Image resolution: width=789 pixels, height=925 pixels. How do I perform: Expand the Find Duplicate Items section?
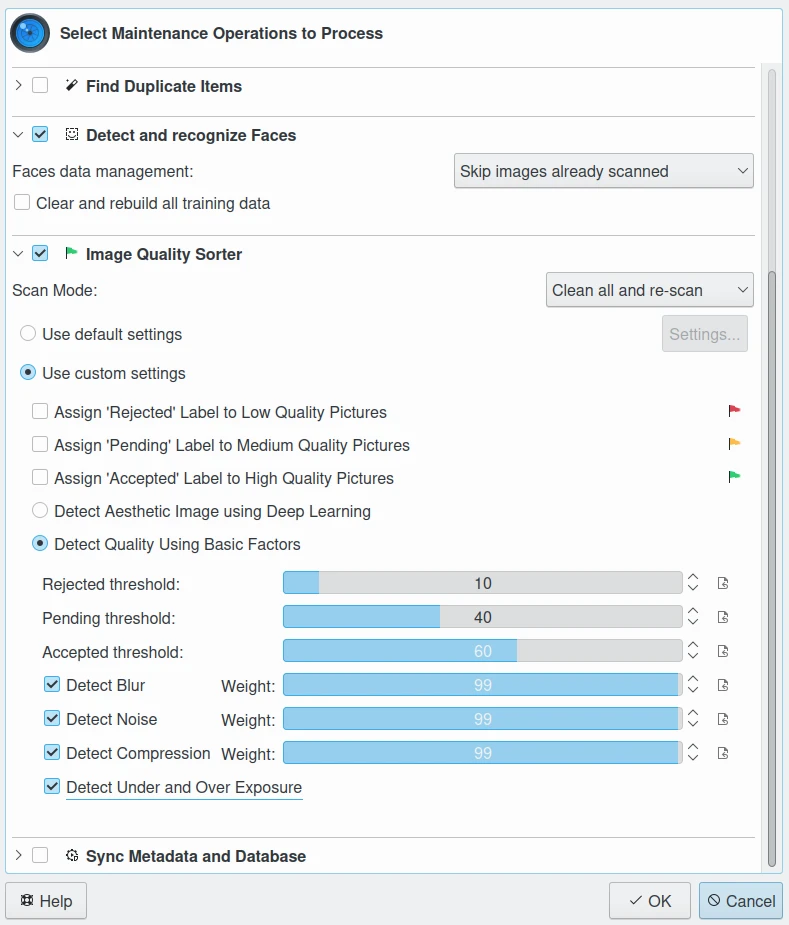pos(18,86)
